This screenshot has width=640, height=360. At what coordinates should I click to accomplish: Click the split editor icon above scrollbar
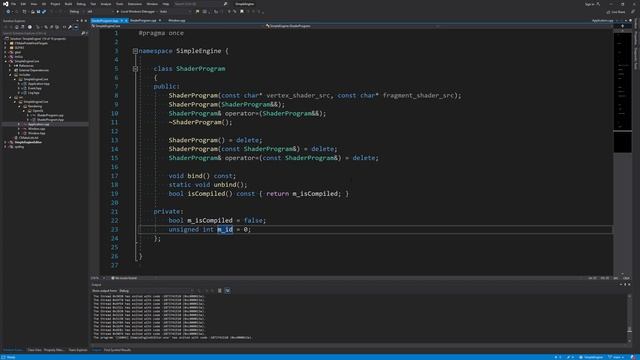(622, 26)
